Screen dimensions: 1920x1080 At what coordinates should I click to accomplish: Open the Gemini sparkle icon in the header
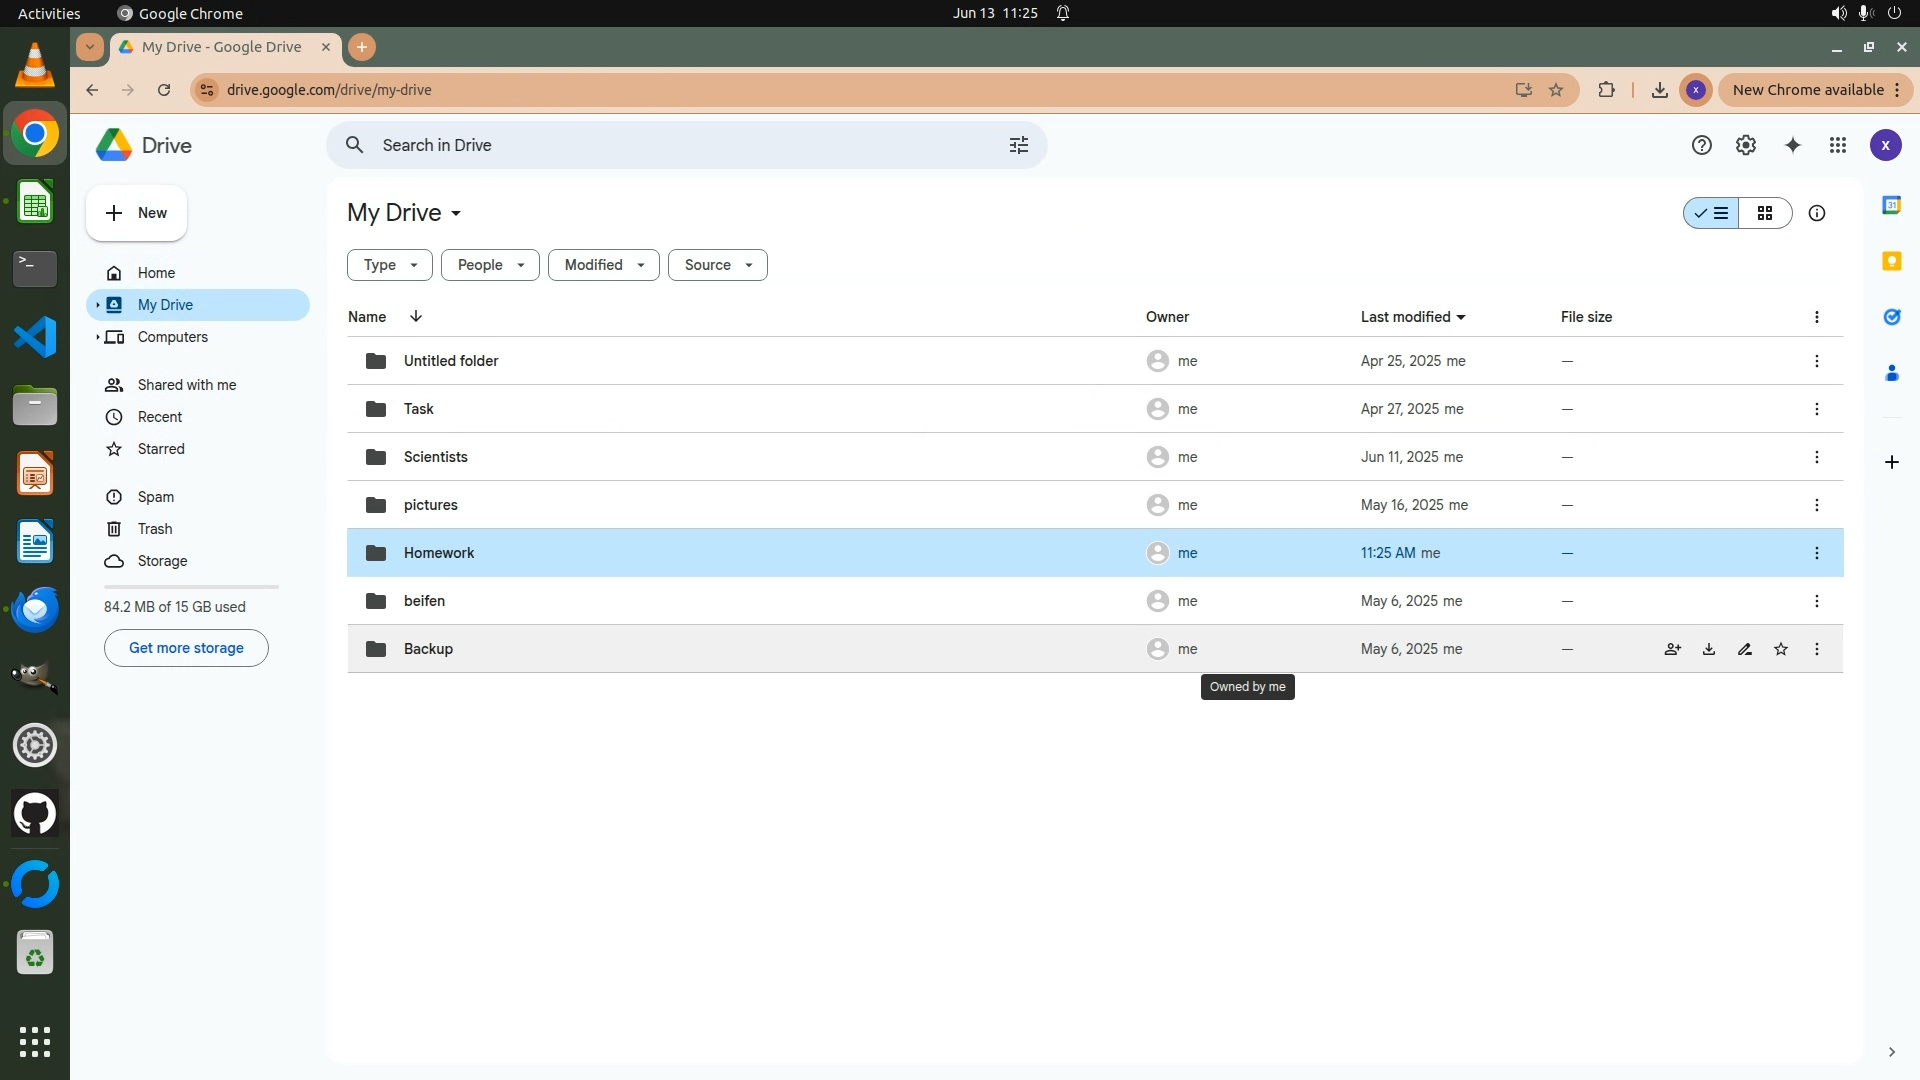pyautogui.click(x=1793, y=145)
